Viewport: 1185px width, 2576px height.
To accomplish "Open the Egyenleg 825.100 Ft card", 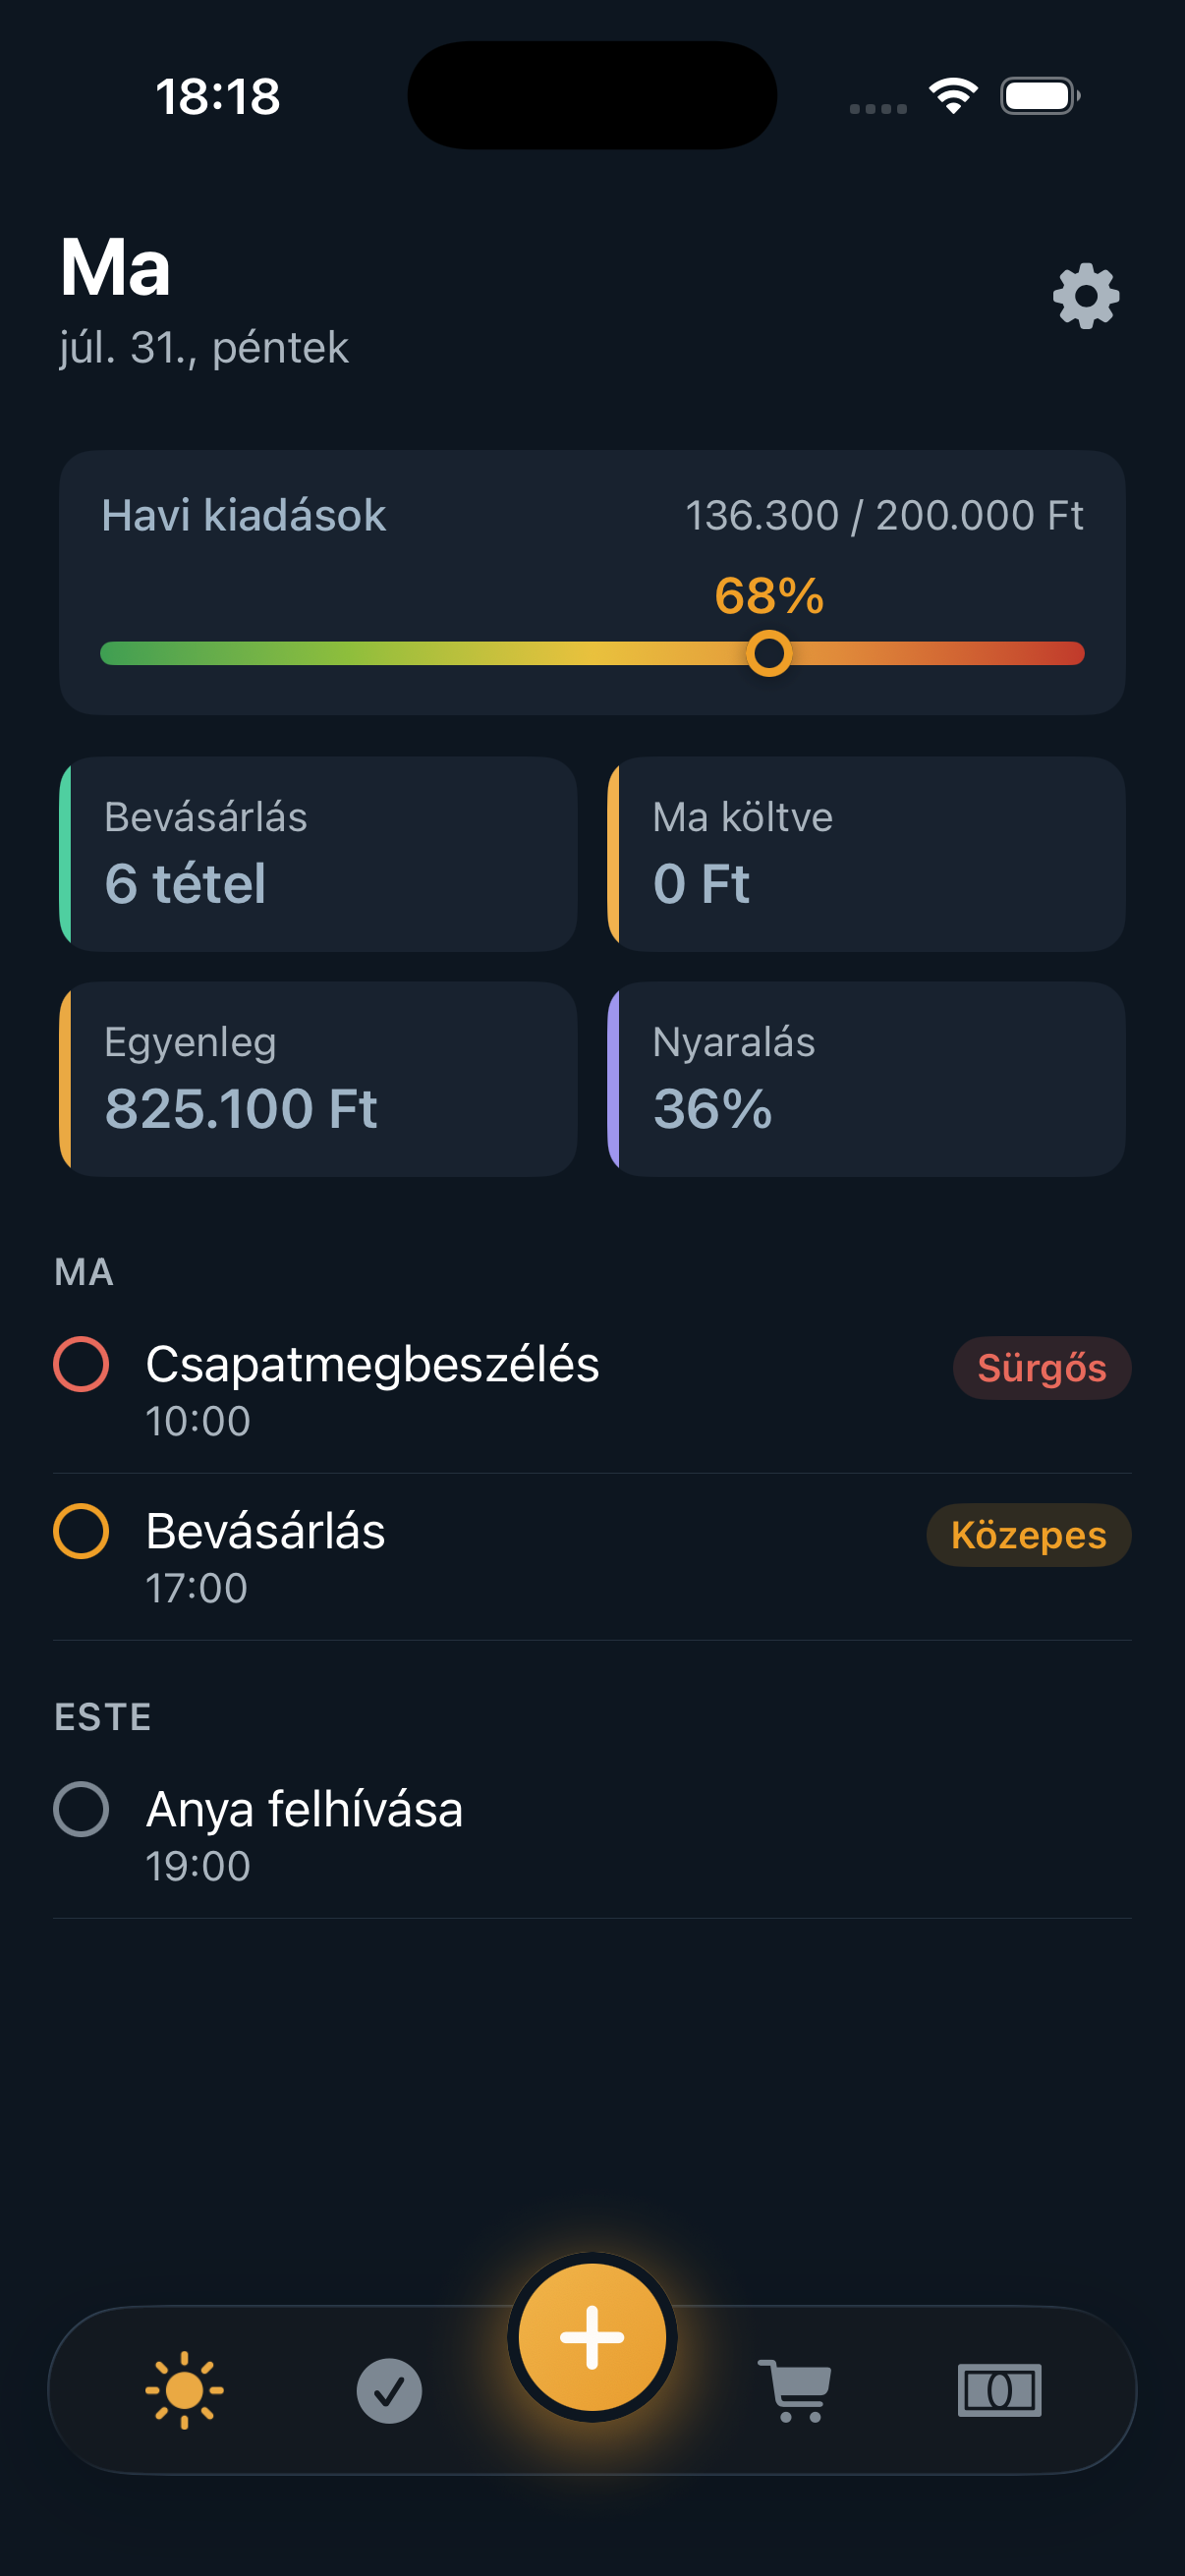I will [318, 1079].
